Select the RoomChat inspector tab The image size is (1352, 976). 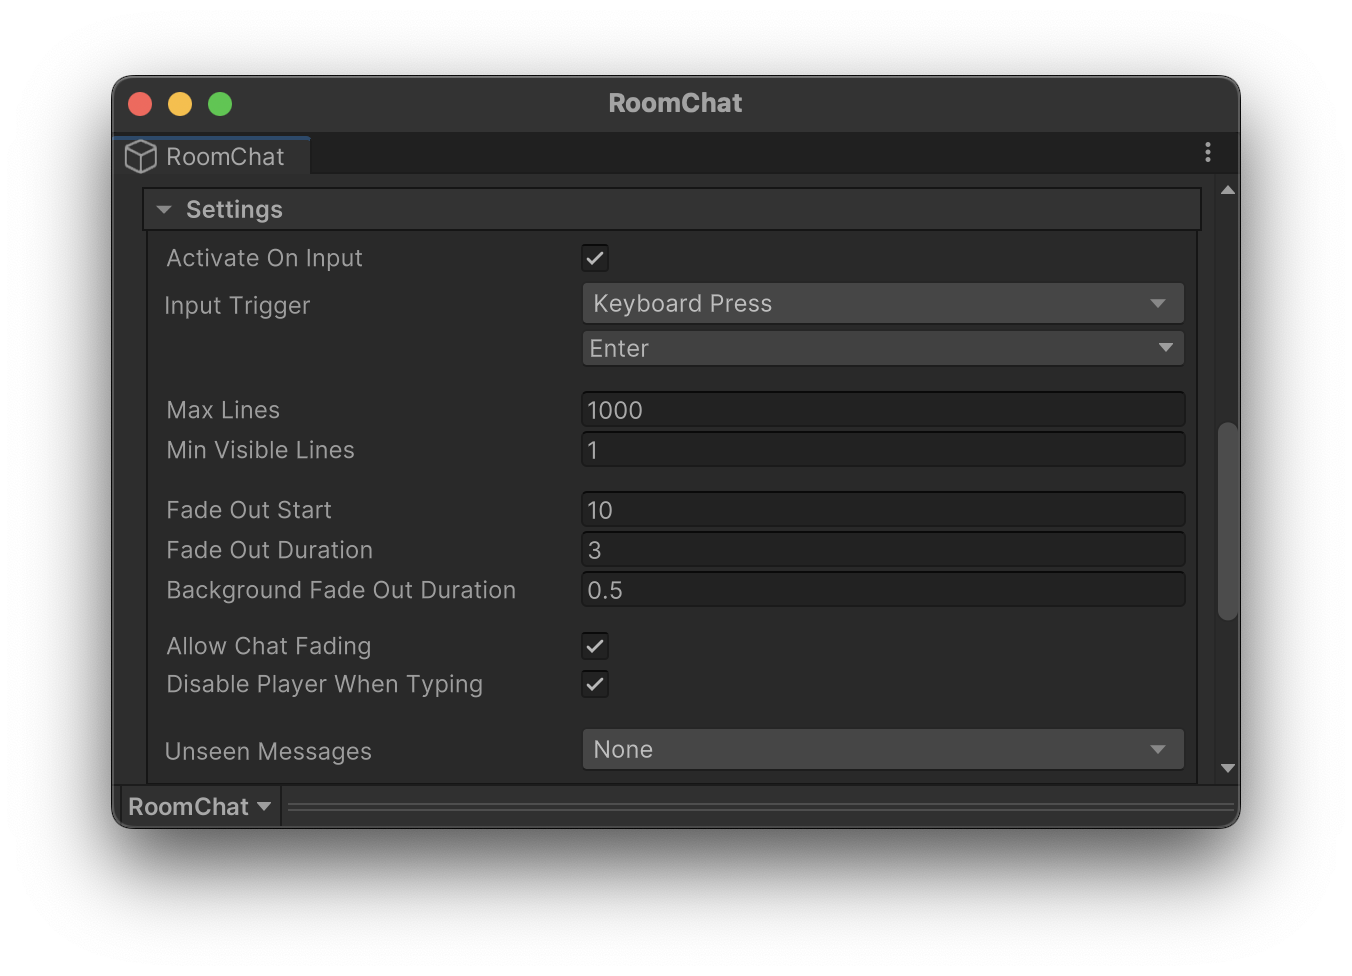click(x=212, y=157)
